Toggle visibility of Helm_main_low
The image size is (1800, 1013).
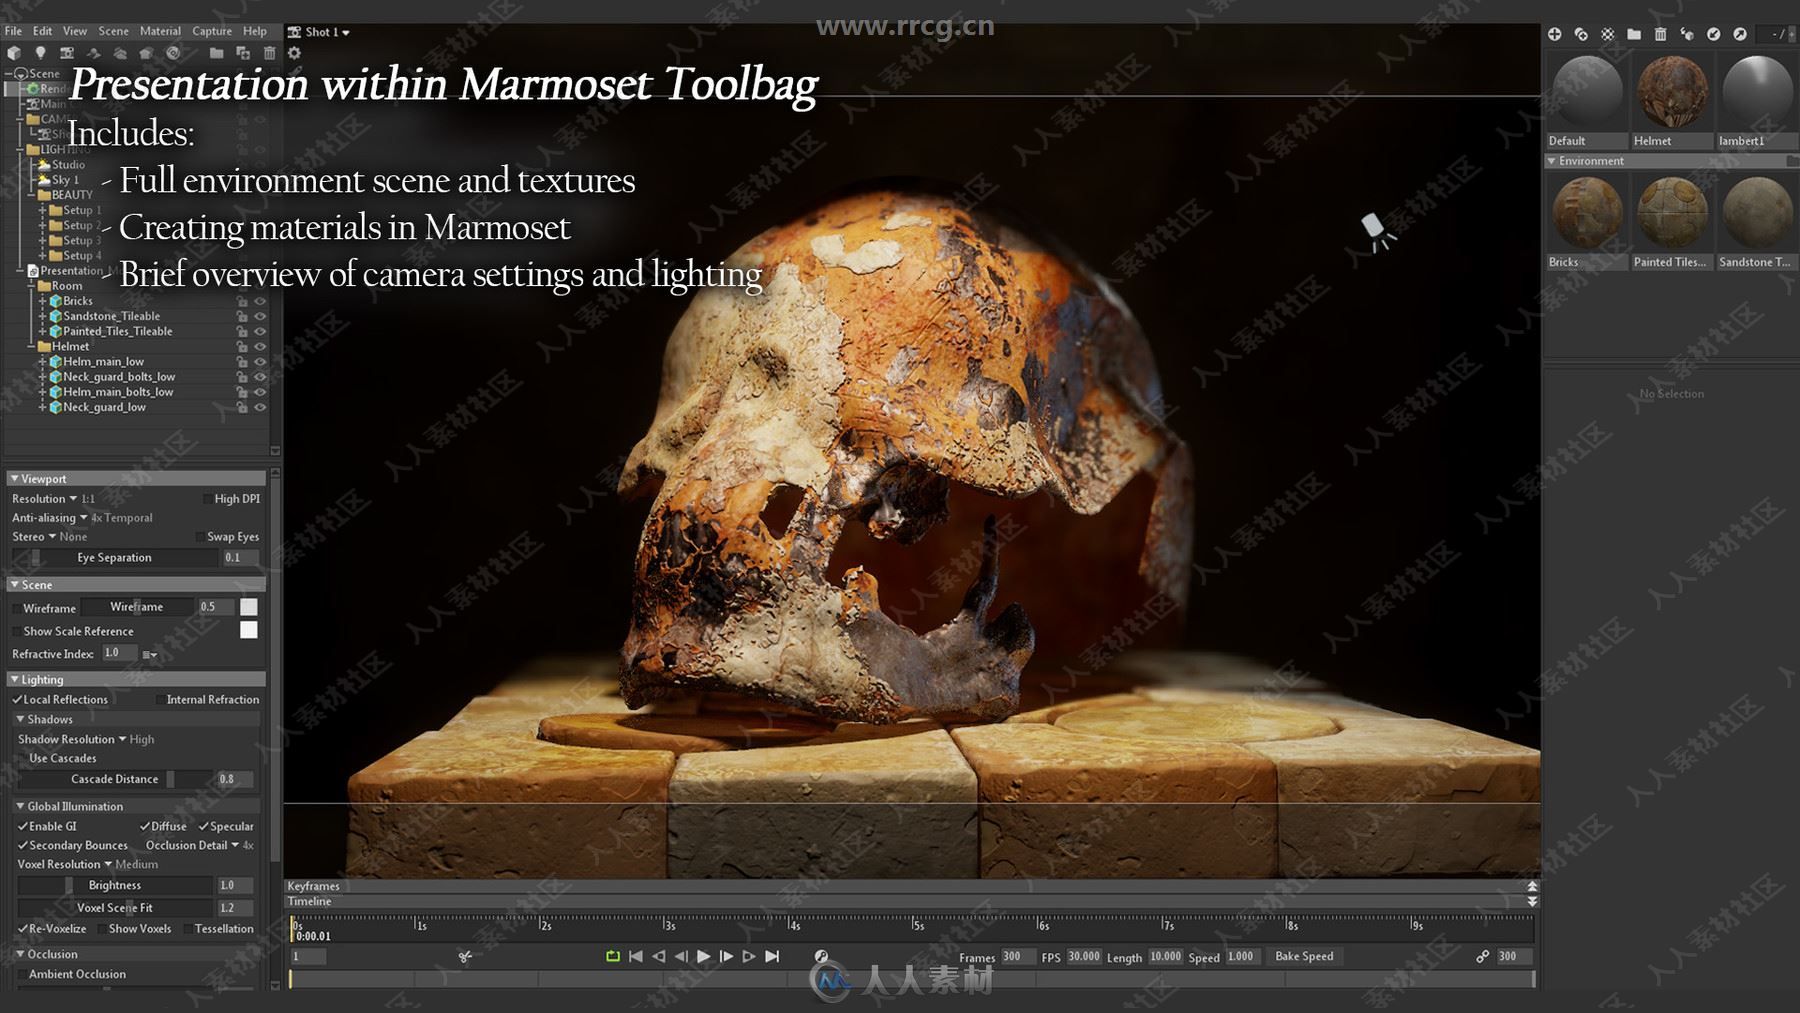[x=260, y=362]
